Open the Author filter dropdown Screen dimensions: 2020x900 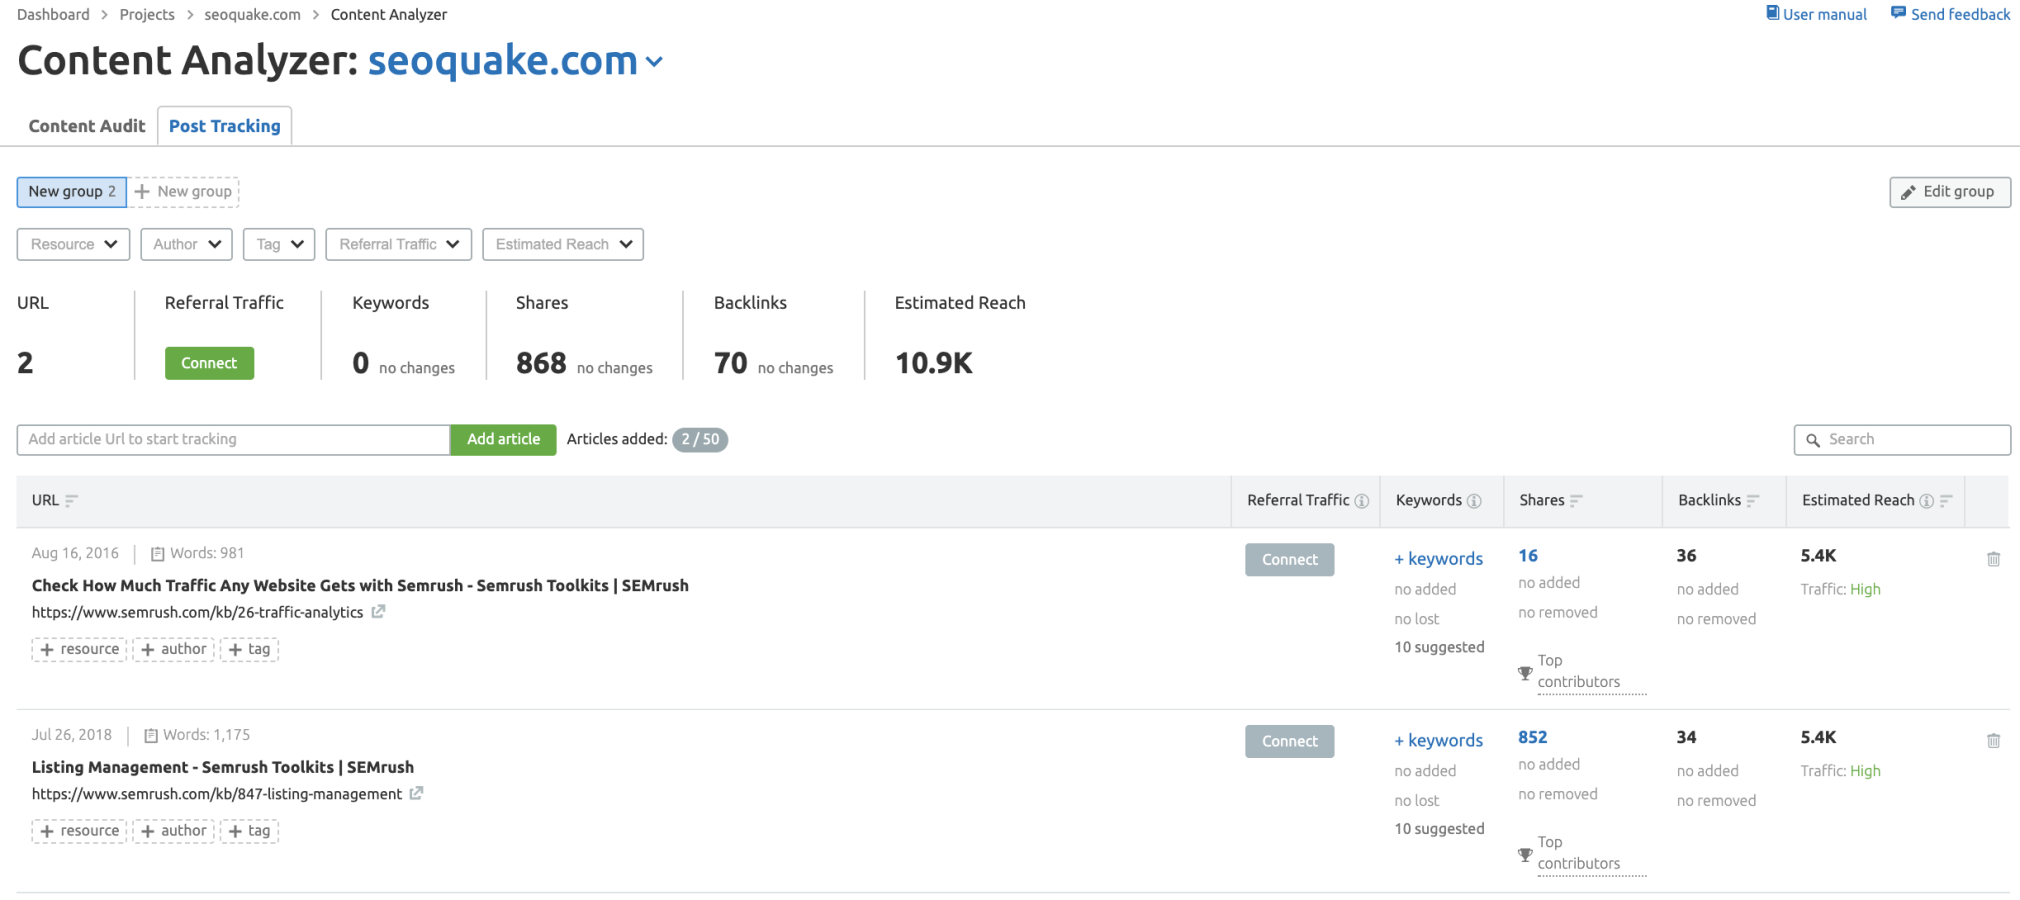[187, 244]
